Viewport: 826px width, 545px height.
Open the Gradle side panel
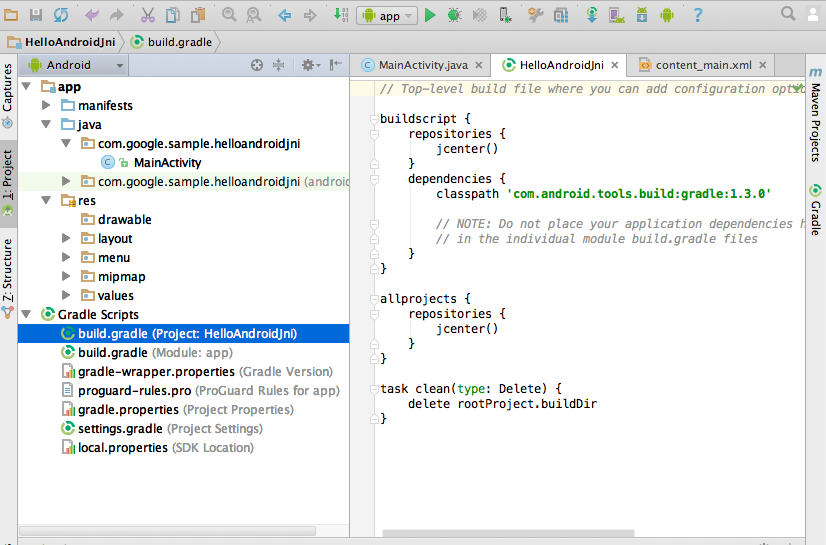click(815, 210)
